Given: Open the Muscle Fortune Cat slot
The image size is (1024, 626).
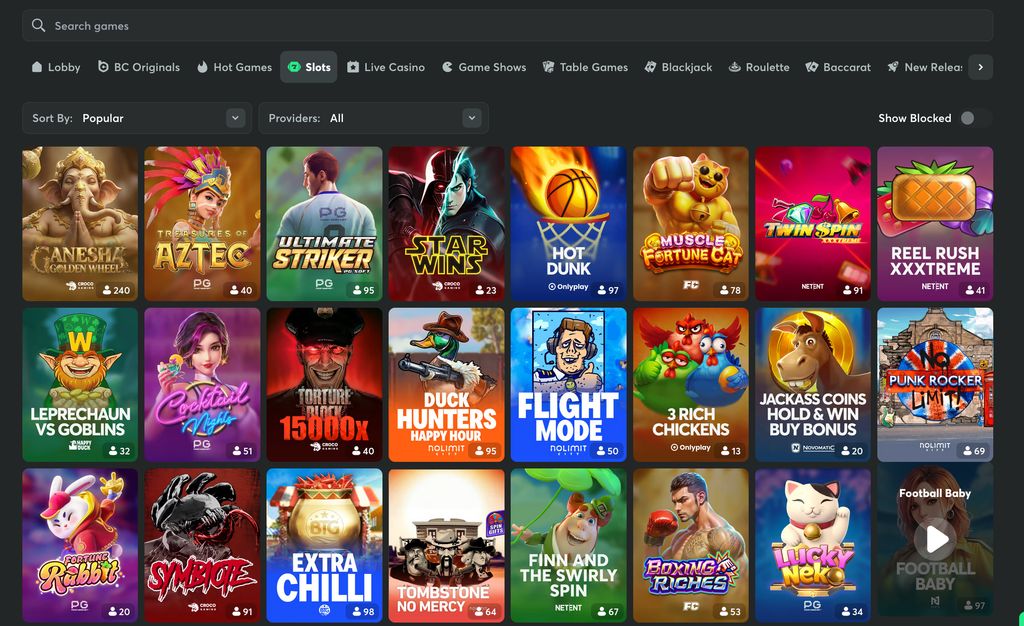Looking at the screenshot, I should [691, 224].
